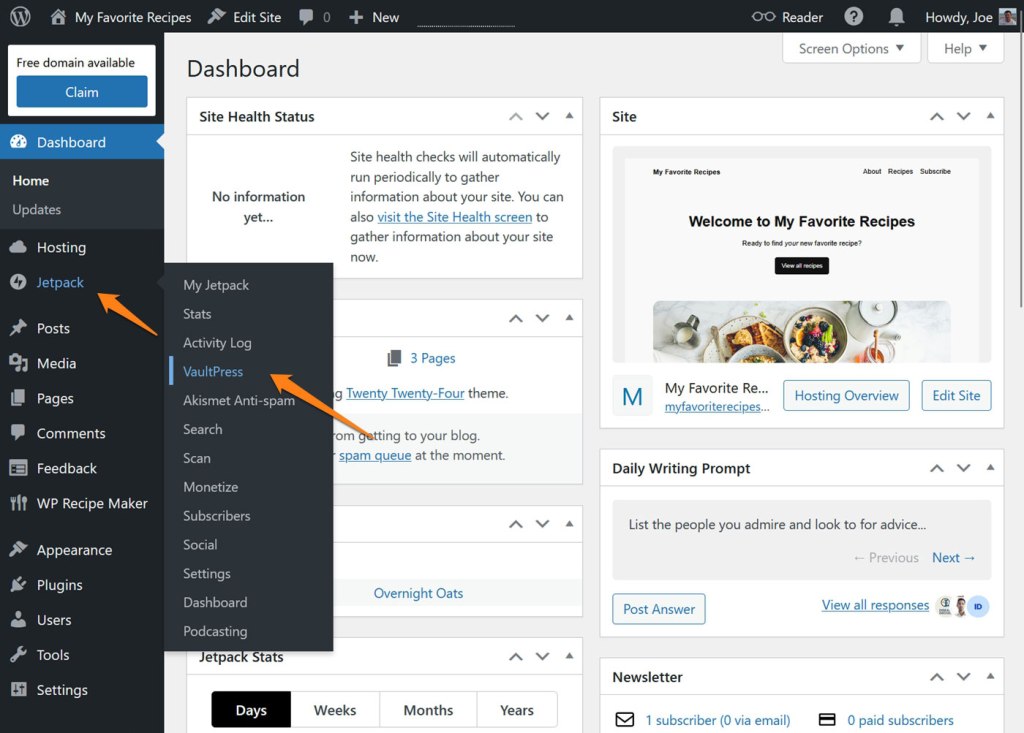
Task: Move Site Health Status panel up
Action: (515, 116)
